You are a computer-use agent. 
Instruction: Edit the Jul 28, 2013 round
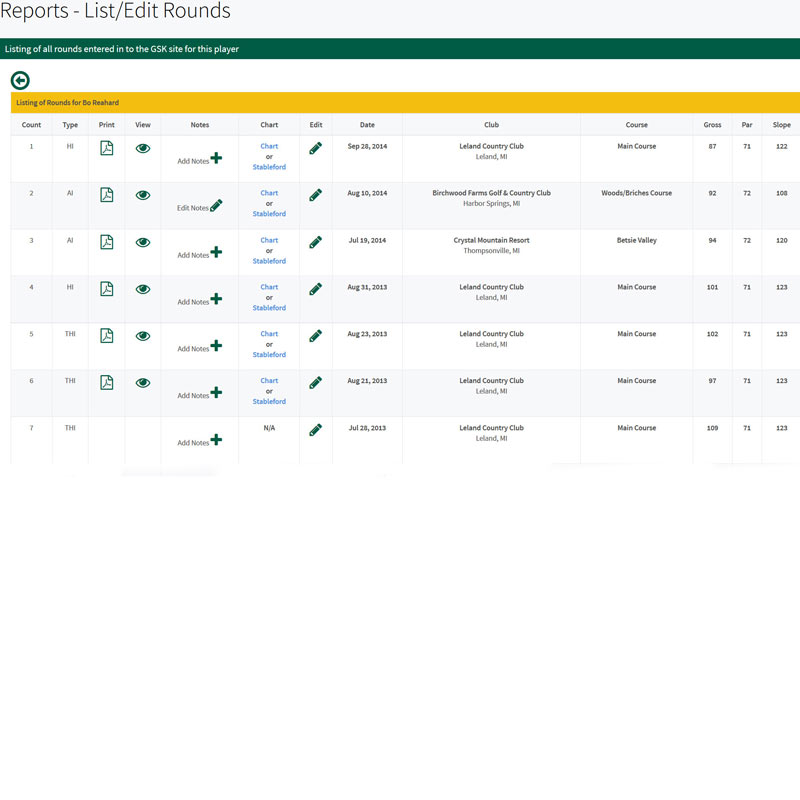[x=316, y=429]
